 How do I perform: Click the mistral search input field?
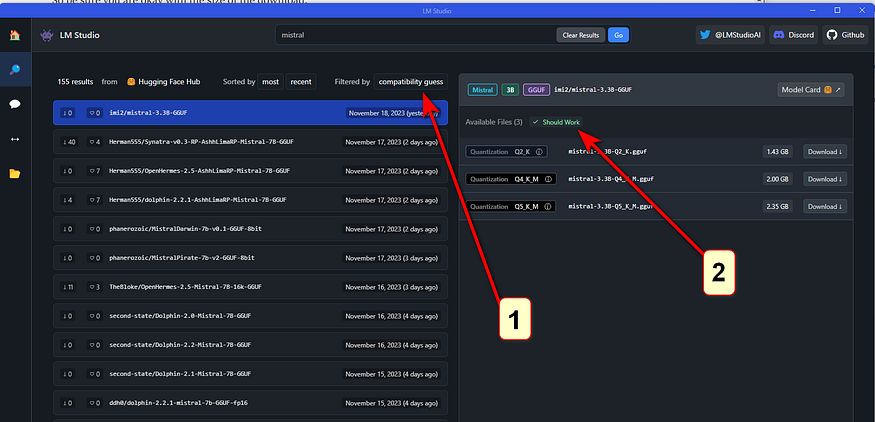pos(416,35)
